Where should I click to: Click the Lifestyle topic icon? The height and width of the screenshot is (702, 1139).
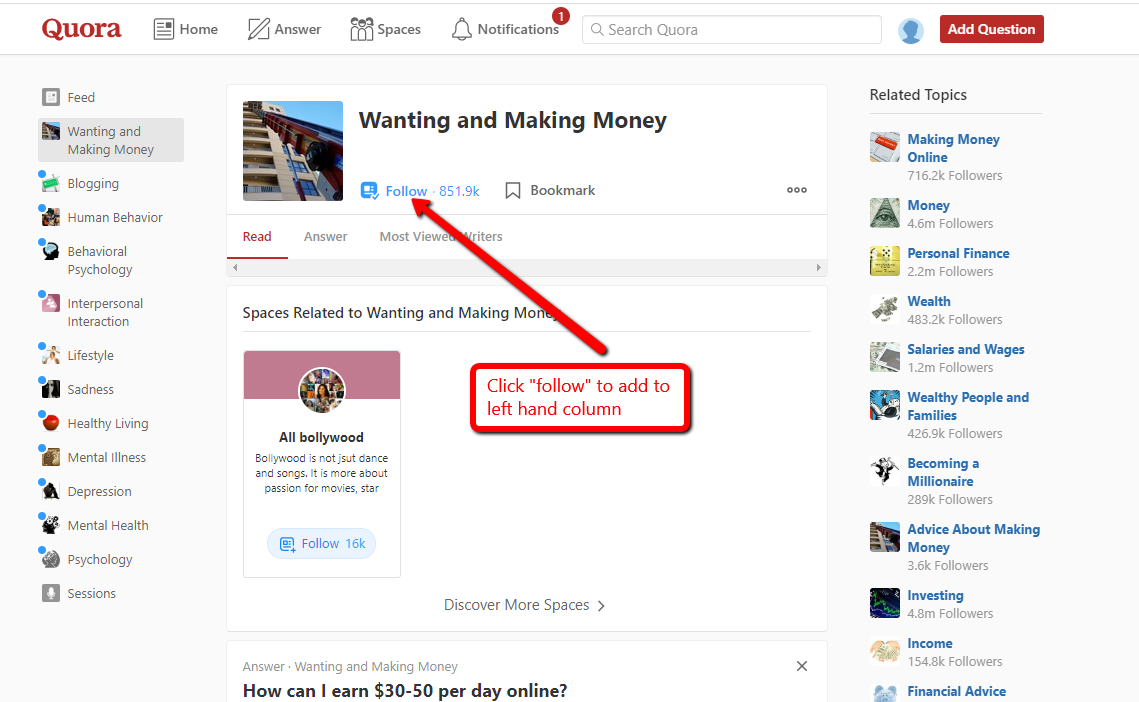point(50,355)
